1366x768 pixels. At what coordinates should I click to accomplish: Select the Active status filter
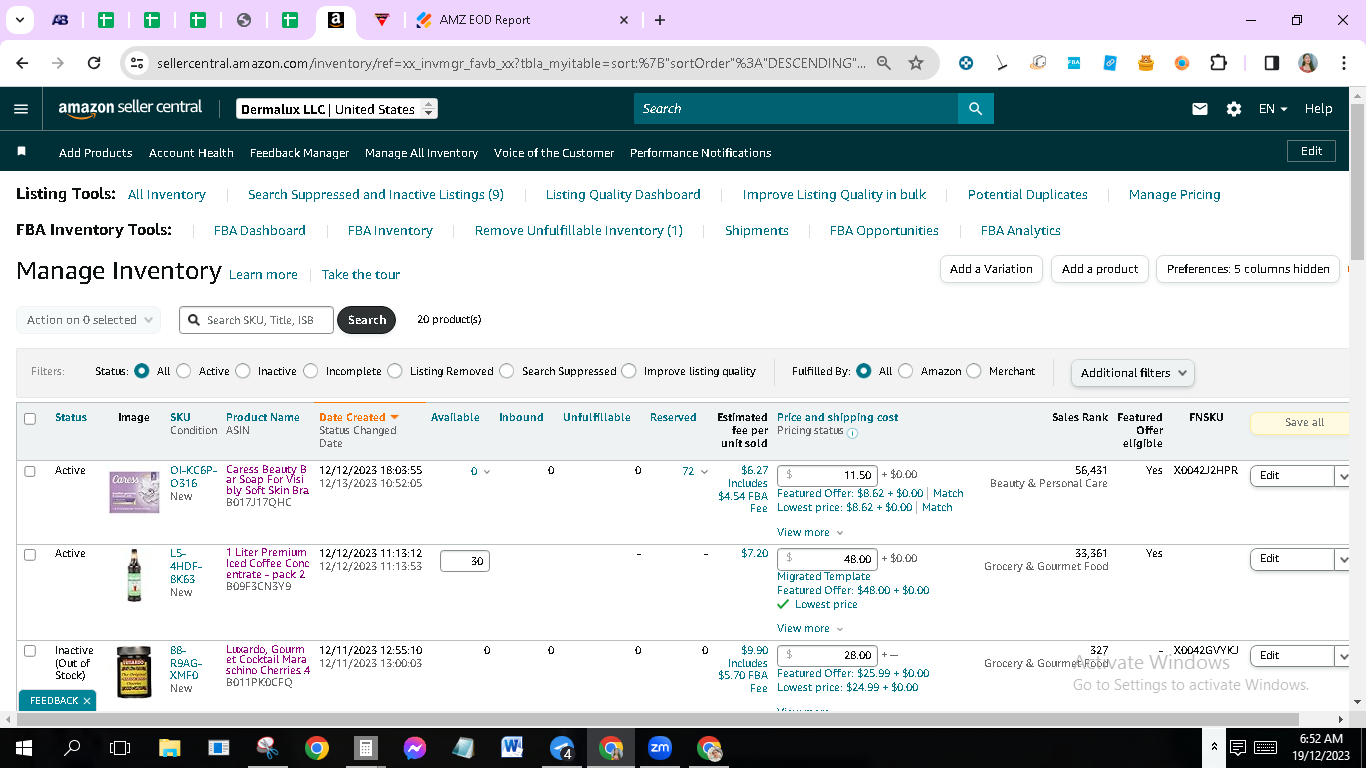coord(184,371)
